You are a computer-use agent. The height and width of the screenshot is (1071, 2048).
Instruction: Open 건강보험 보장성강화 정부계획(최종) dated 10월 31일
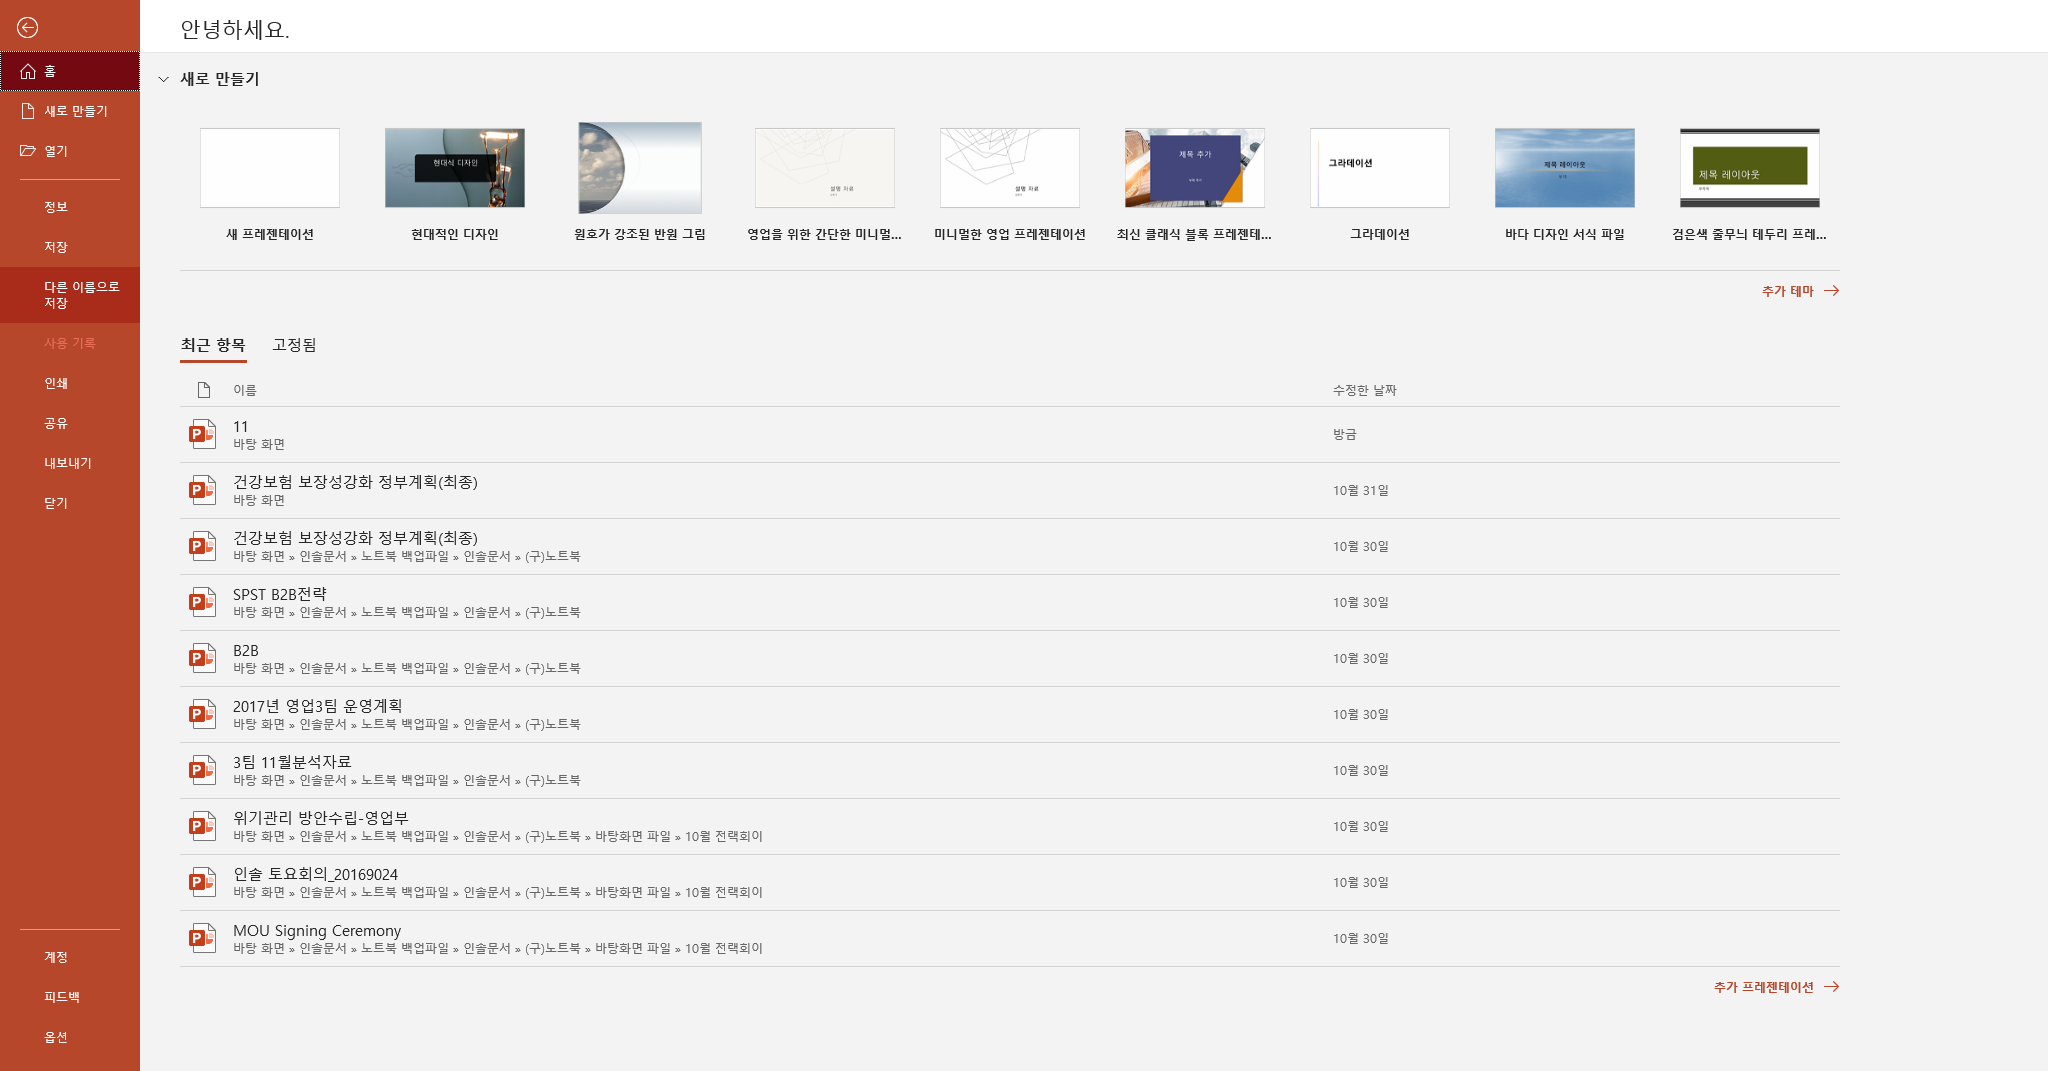click(355, 482)
